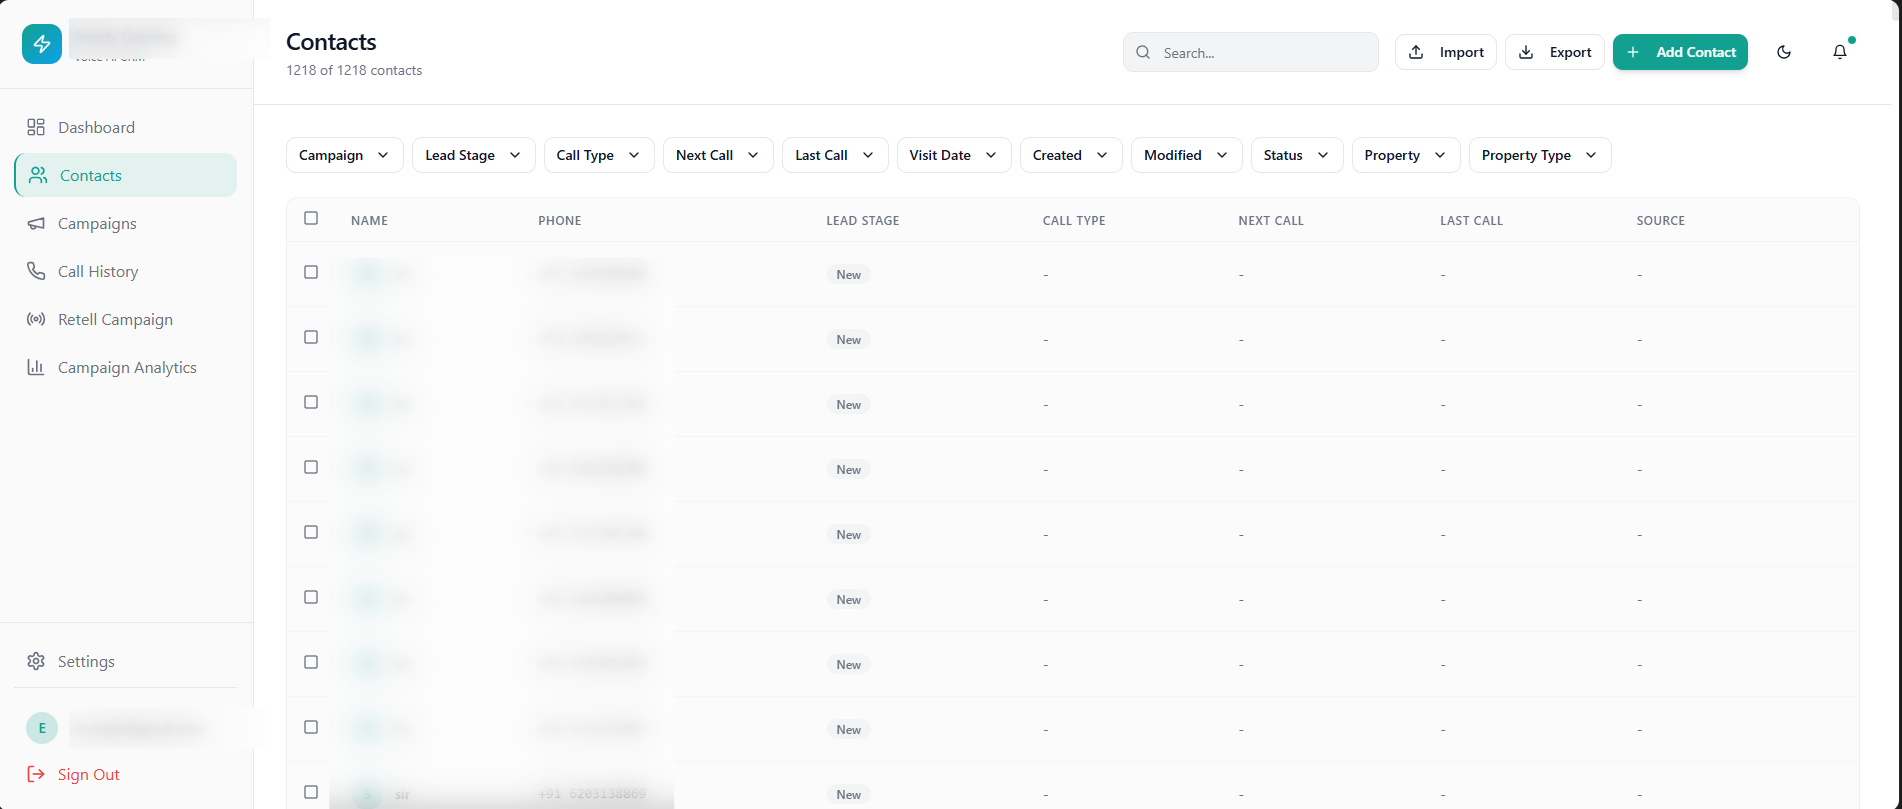Screen dimensions: 1902x809
Task: Check the second contact row checkbox
Action: pyautogui.click(x=311, y=337)
